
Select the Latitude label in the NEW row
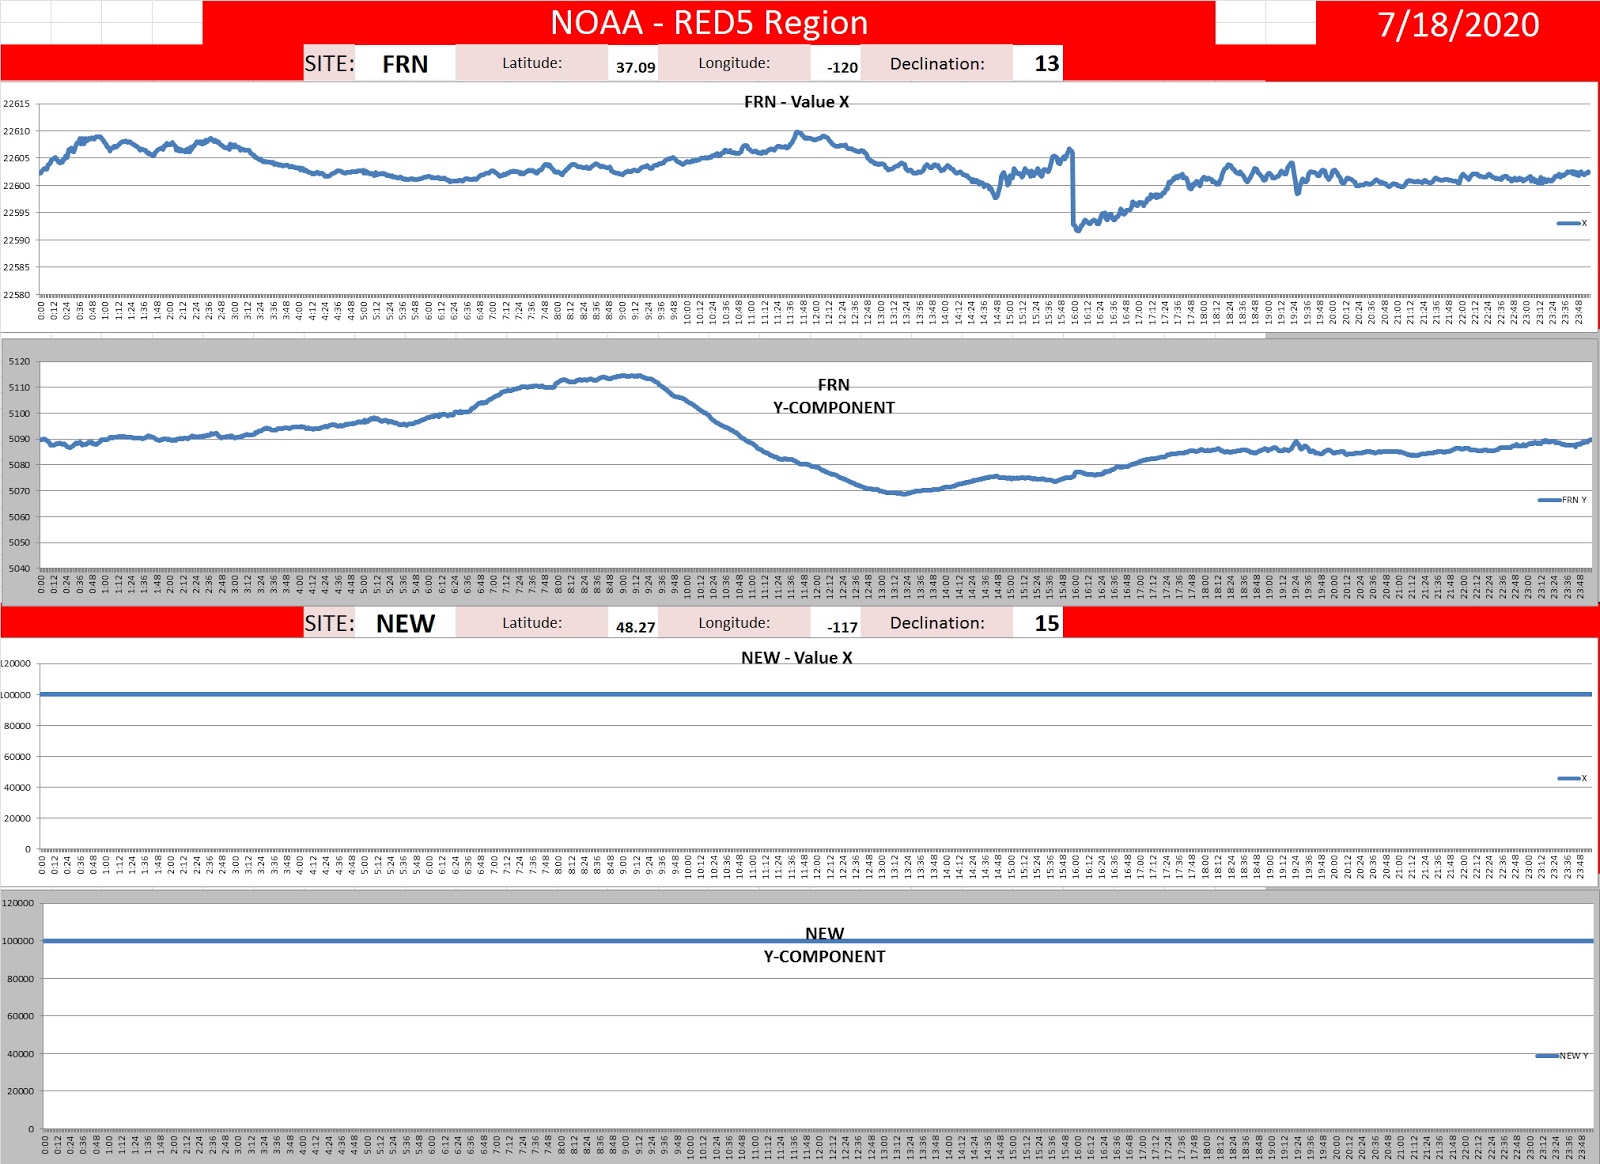532,623
